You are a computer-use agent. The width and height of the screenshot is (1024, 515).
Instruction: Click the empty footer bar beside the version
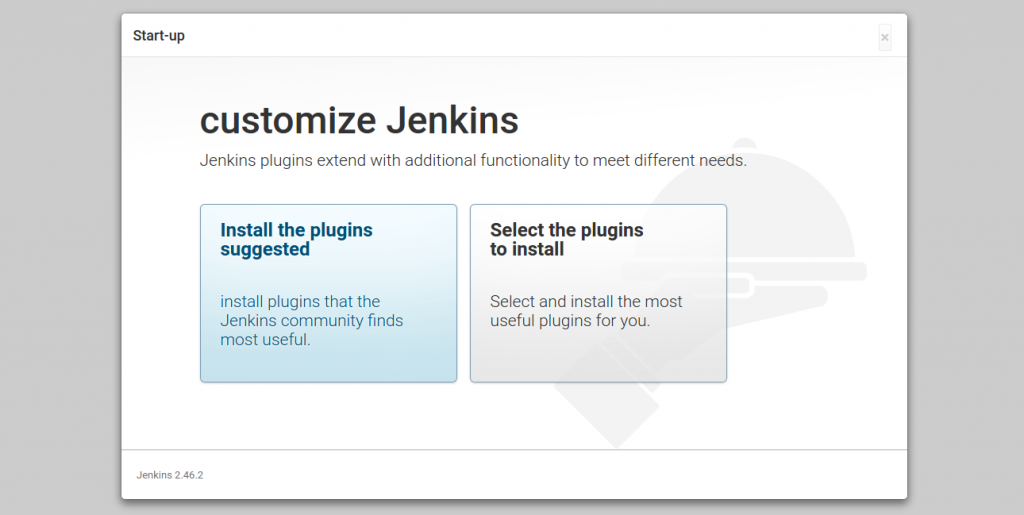[x=555, y=475]
